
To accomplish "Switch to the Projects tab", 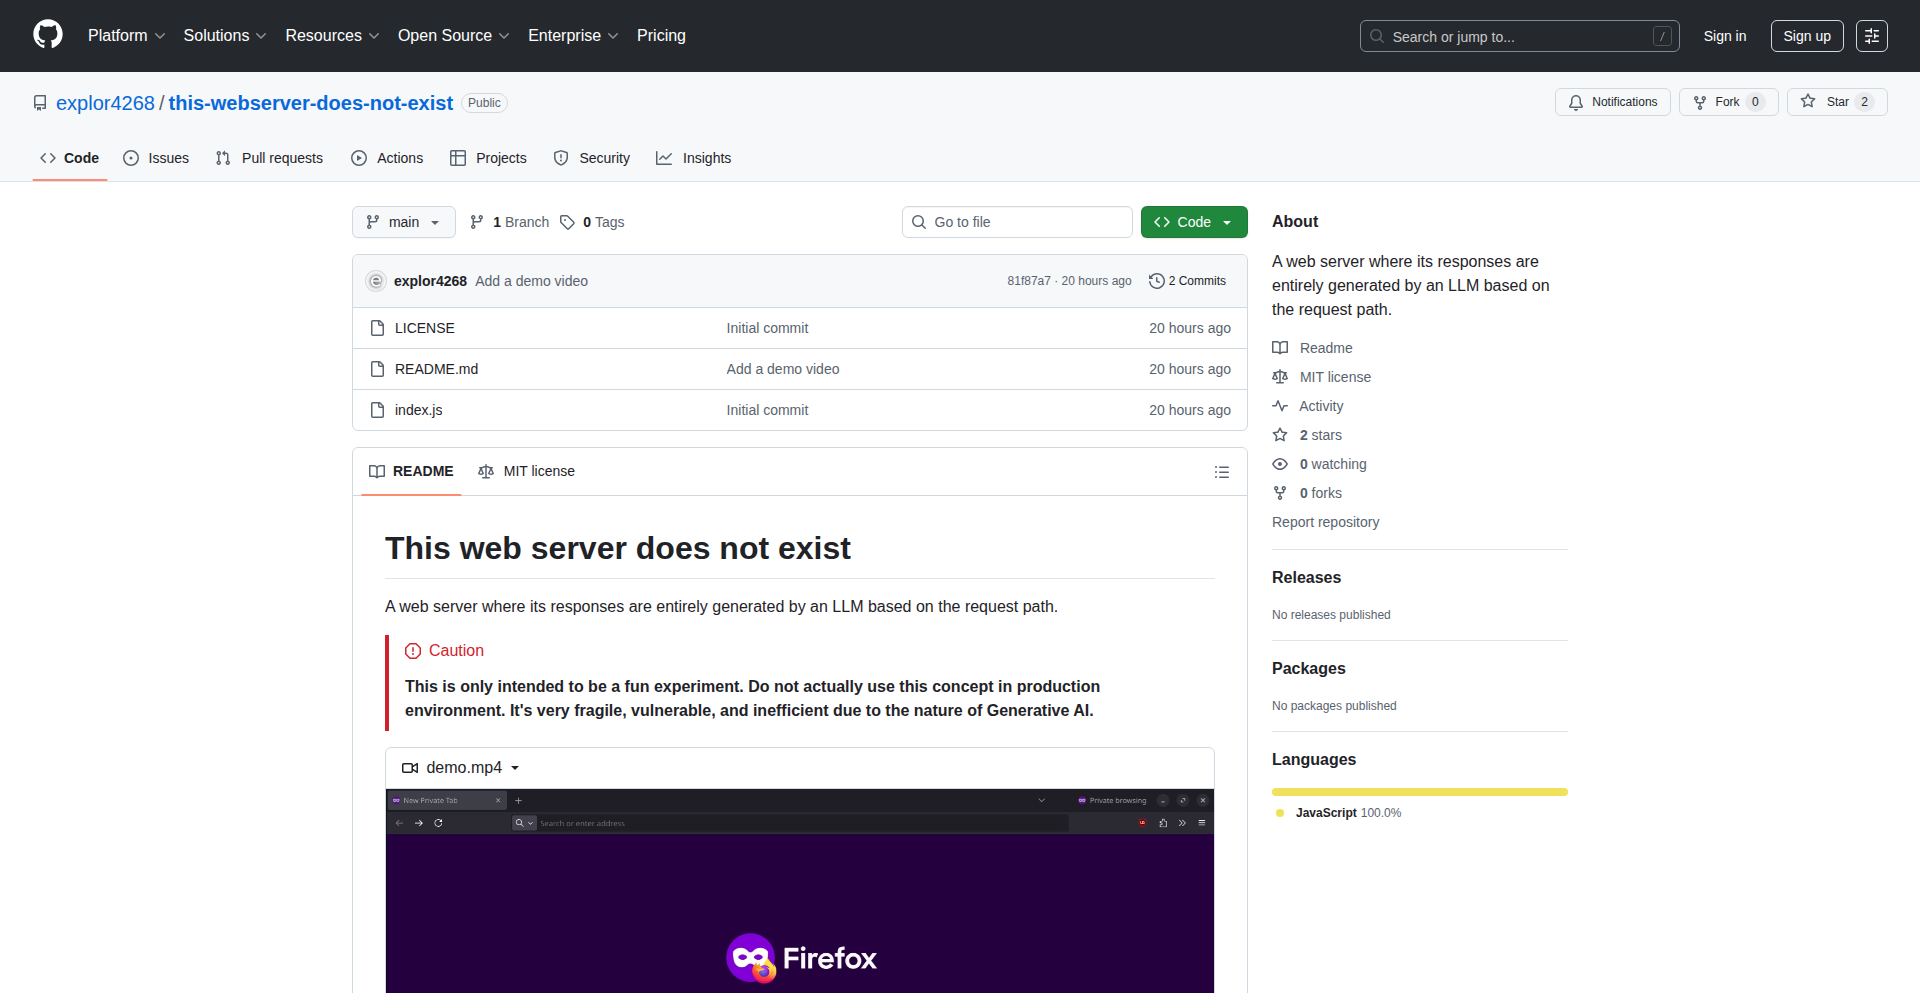I will point(488,158).
